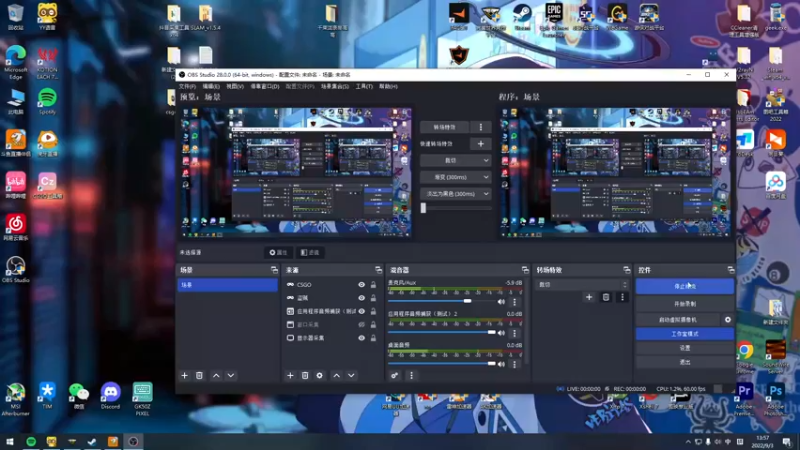Click the 转场特效 transition button between previews
Image resolution: width=800 pixels, height=450 pixels.
444,127
